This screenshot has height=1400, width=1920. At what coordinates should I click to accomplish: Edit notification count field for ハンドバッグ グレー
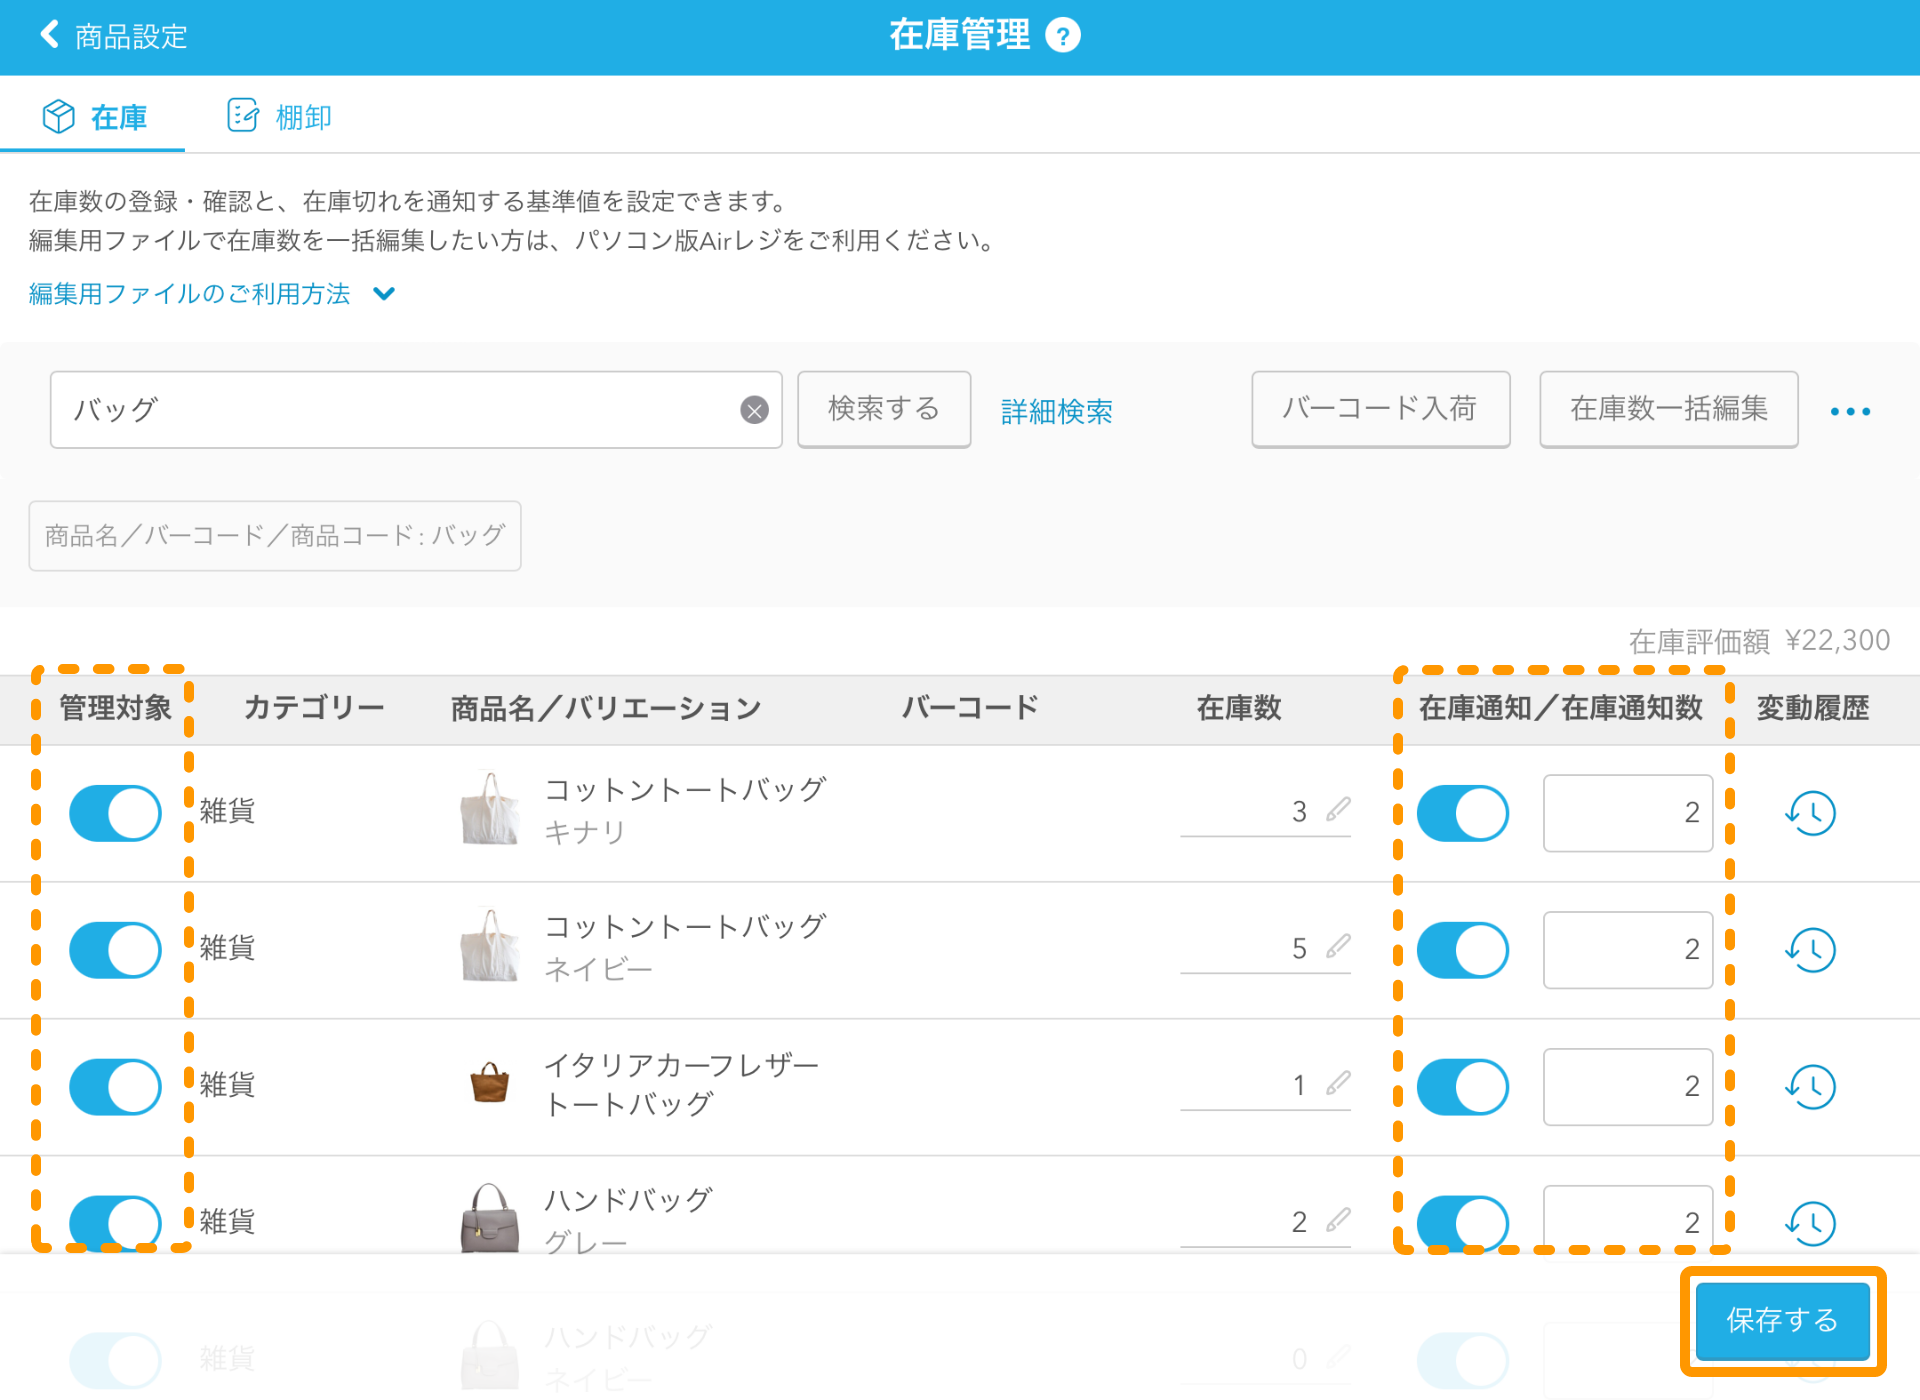pos(1628,1220)
